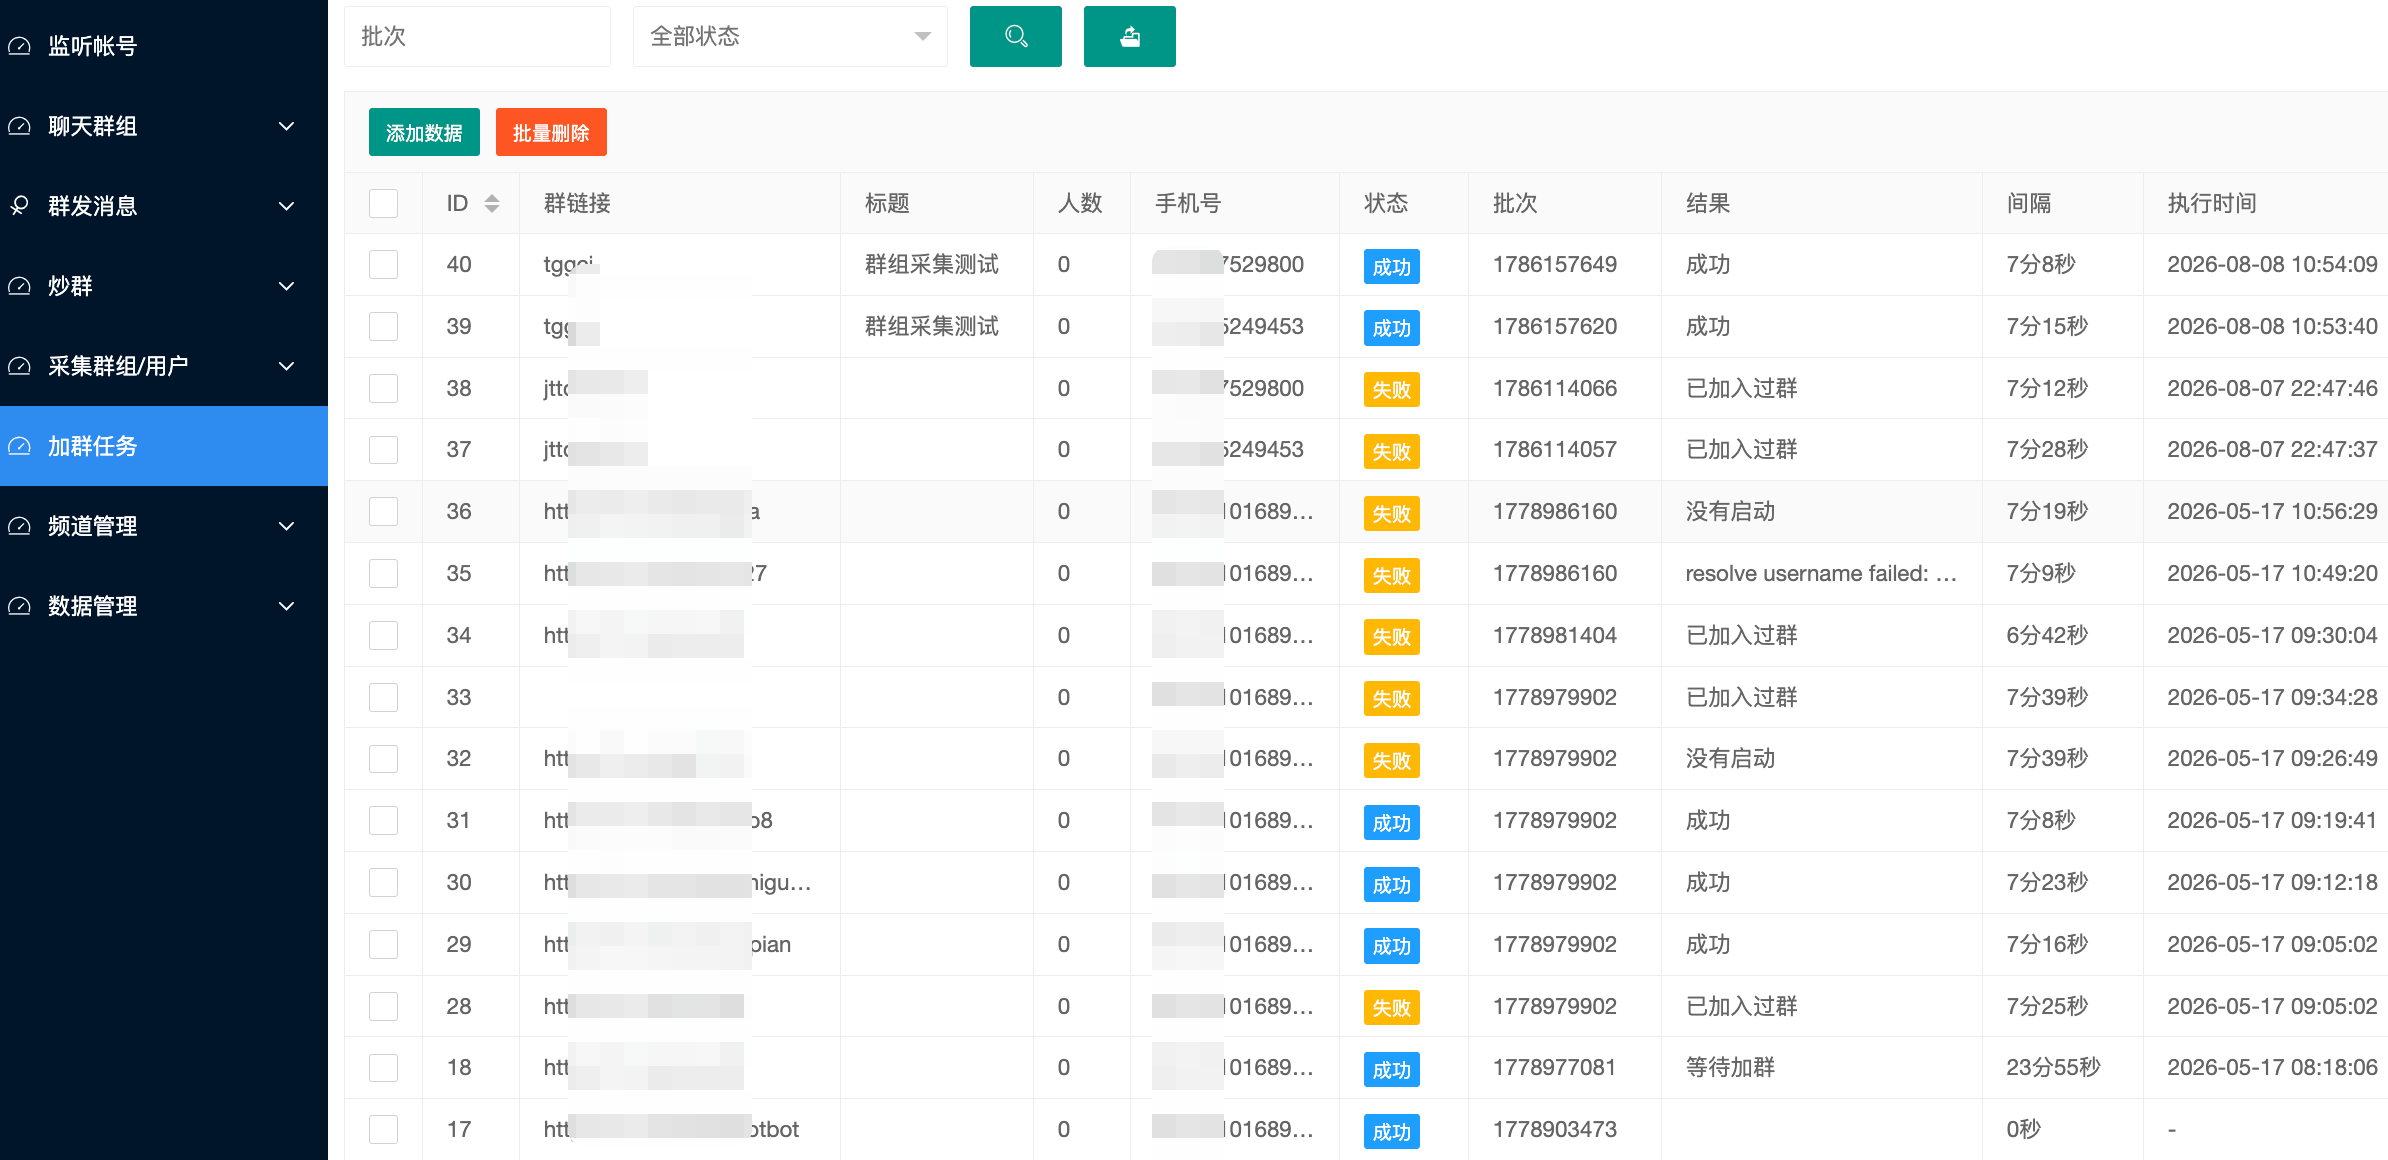Expand the 炒群 menu chevron

[x=286, y=286]
